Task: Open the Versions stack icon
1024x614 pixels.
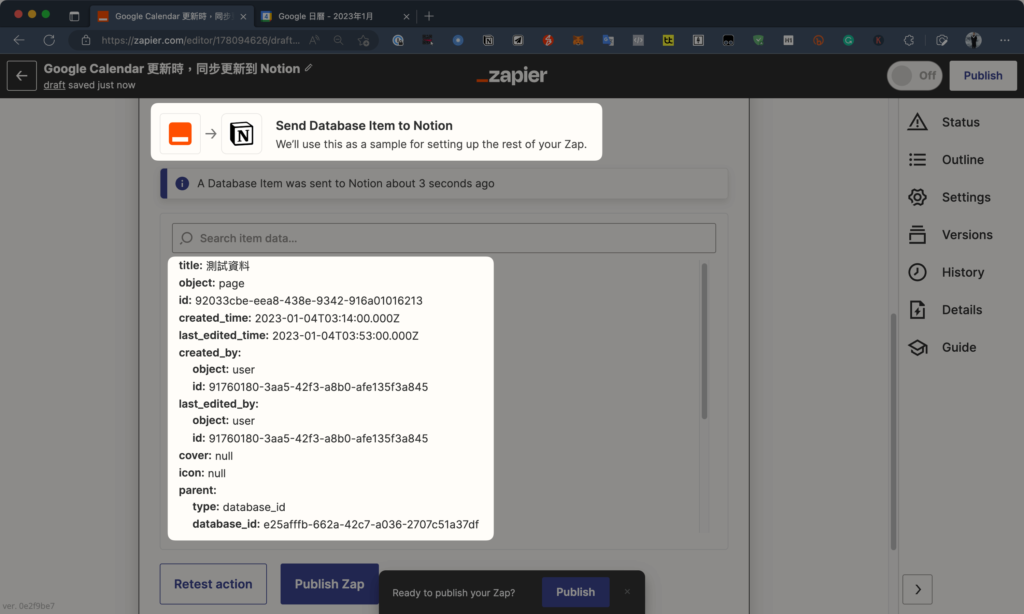Action: pos(918,234)
